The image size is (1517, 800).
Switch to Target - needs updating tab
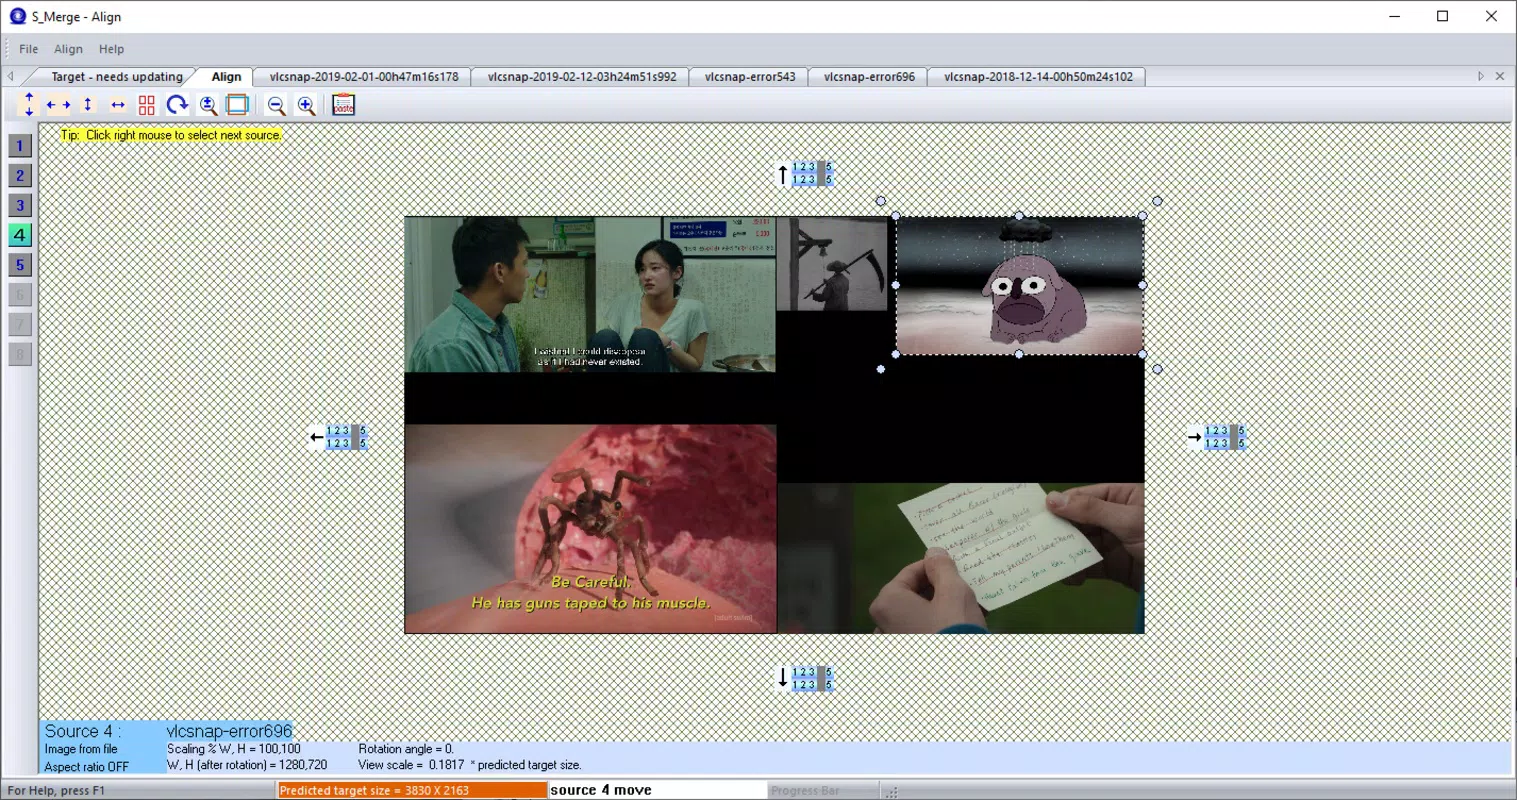point(117,76)
